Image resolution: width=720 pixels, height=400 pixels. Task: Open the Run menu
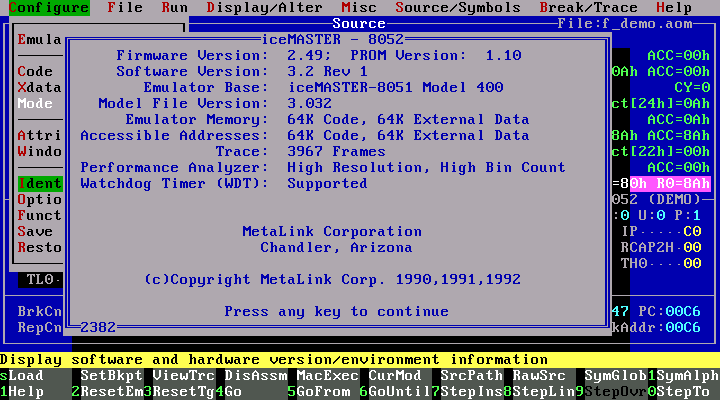coord(174,8)
